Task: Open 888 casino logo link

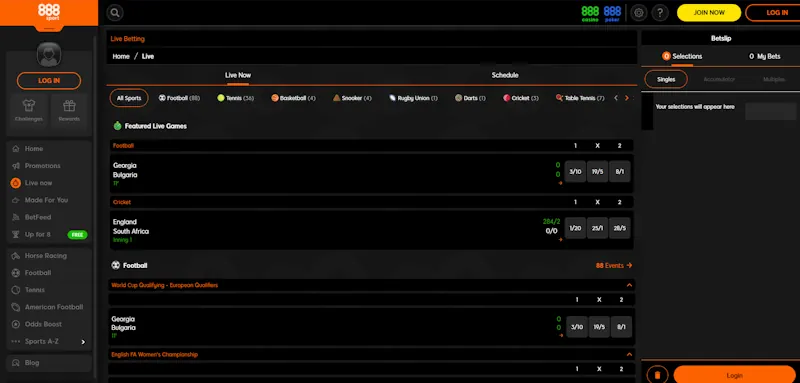Action: 590,13
